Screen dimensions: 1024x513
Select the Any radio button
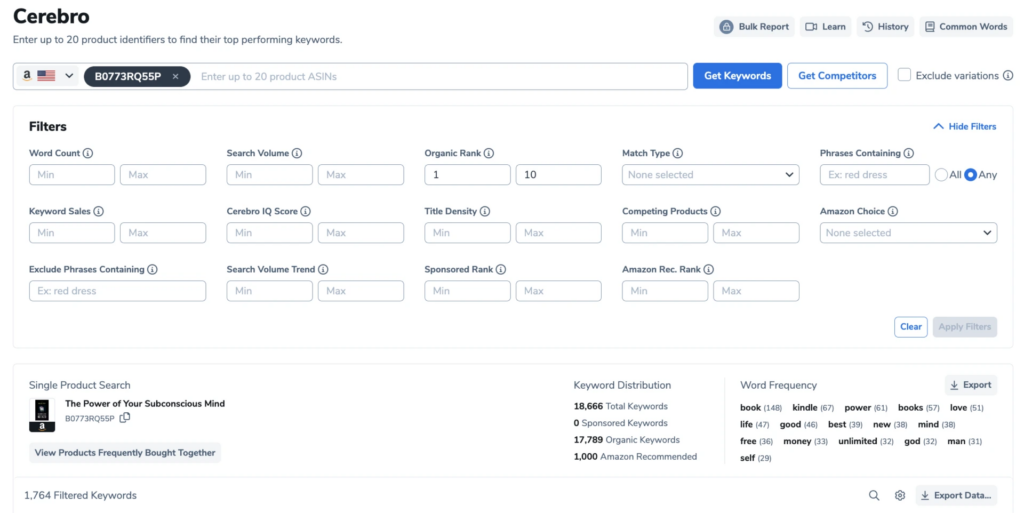pos(970,175)
